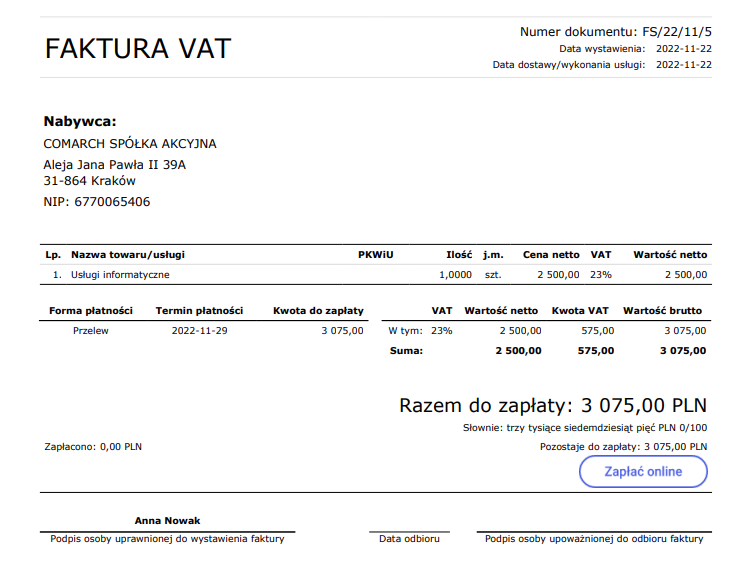This screenshot has height=562, width=751.
Task: Click Podpis osoby upoważnionej do odbioru faktury
Action: [x=594, y=539]
